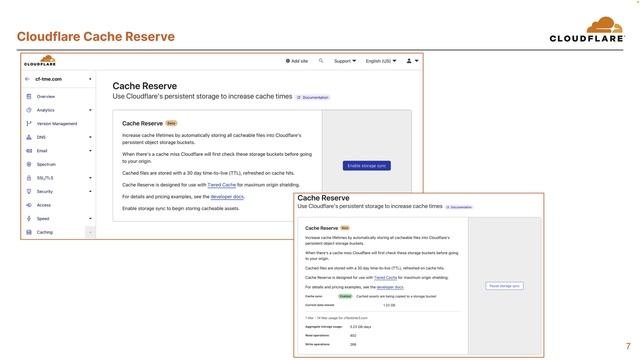Click the green Enabled status badge
This screenshot has height=360, width=640.
[345, 296]
